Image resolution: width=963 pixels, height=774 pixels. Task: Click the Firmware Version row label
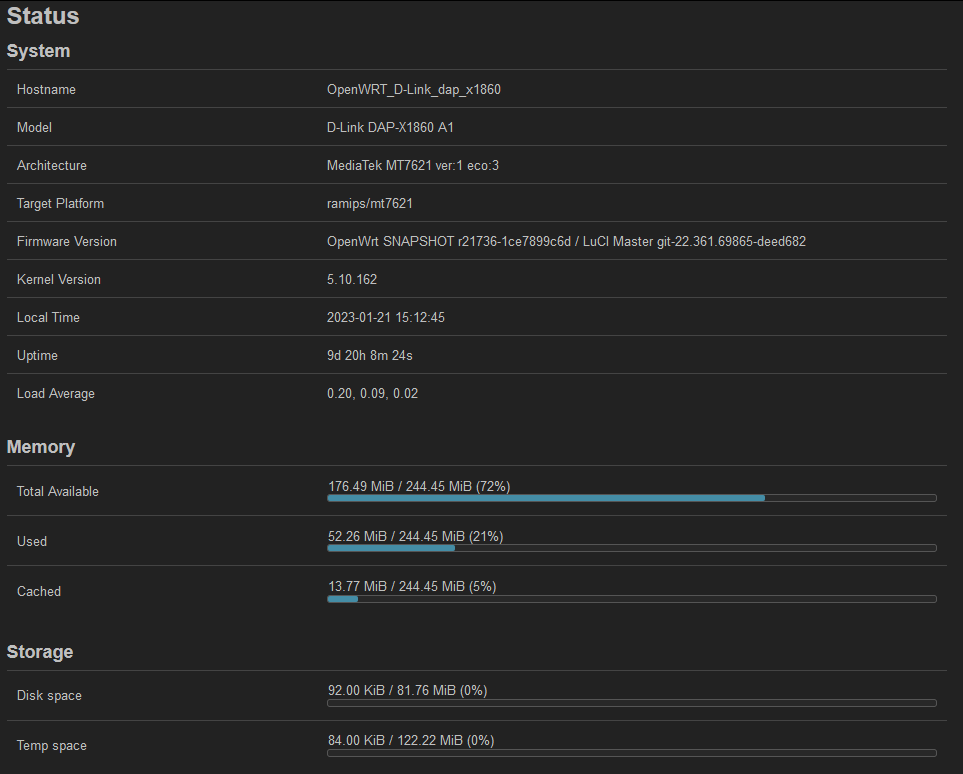click(x=67, y=242)
